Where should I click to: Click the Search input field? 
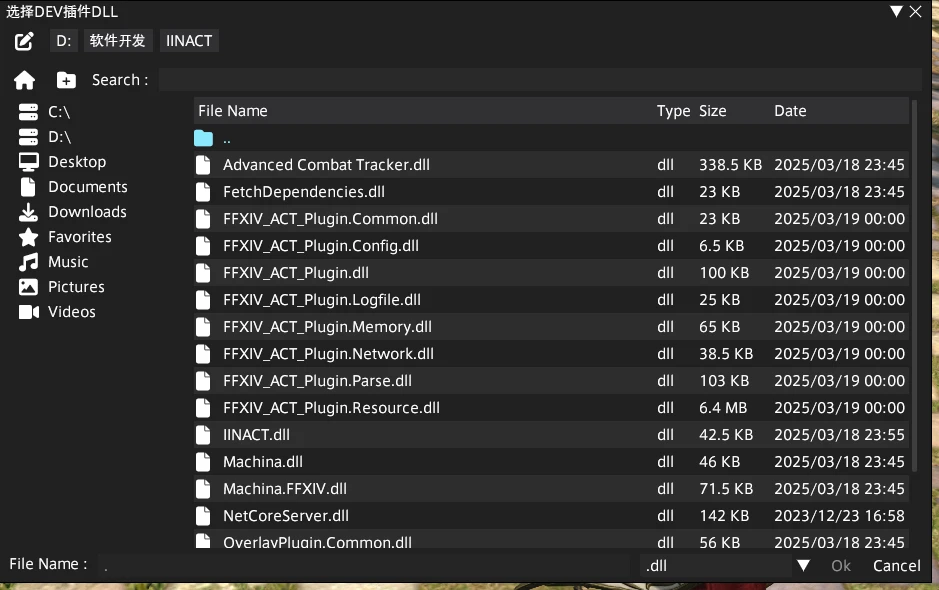click(538, 80)
